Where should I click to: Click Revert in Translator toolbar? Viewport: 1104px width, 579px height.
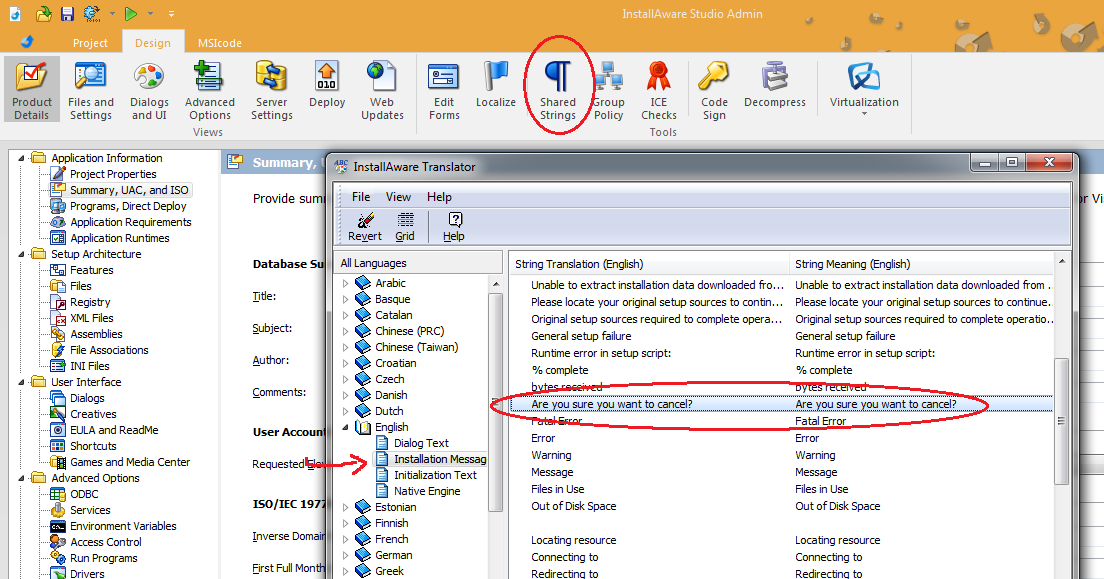(365, 227)
